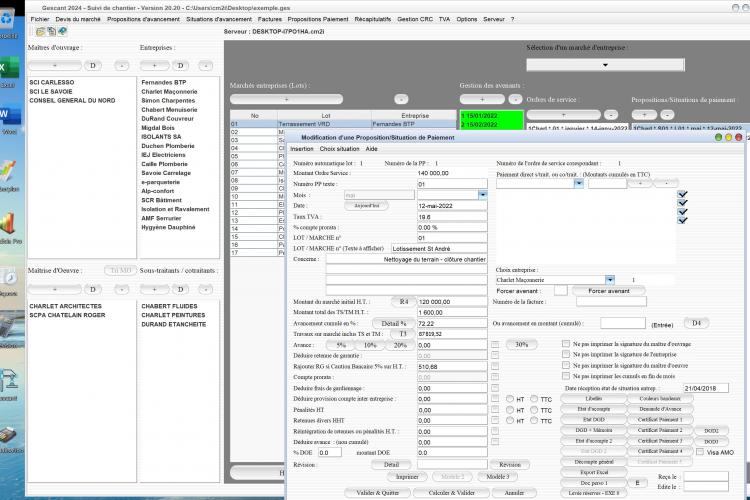Open the Paiement direct s/trait. dropdown
750x500 pixels.
tap(579, 183)
